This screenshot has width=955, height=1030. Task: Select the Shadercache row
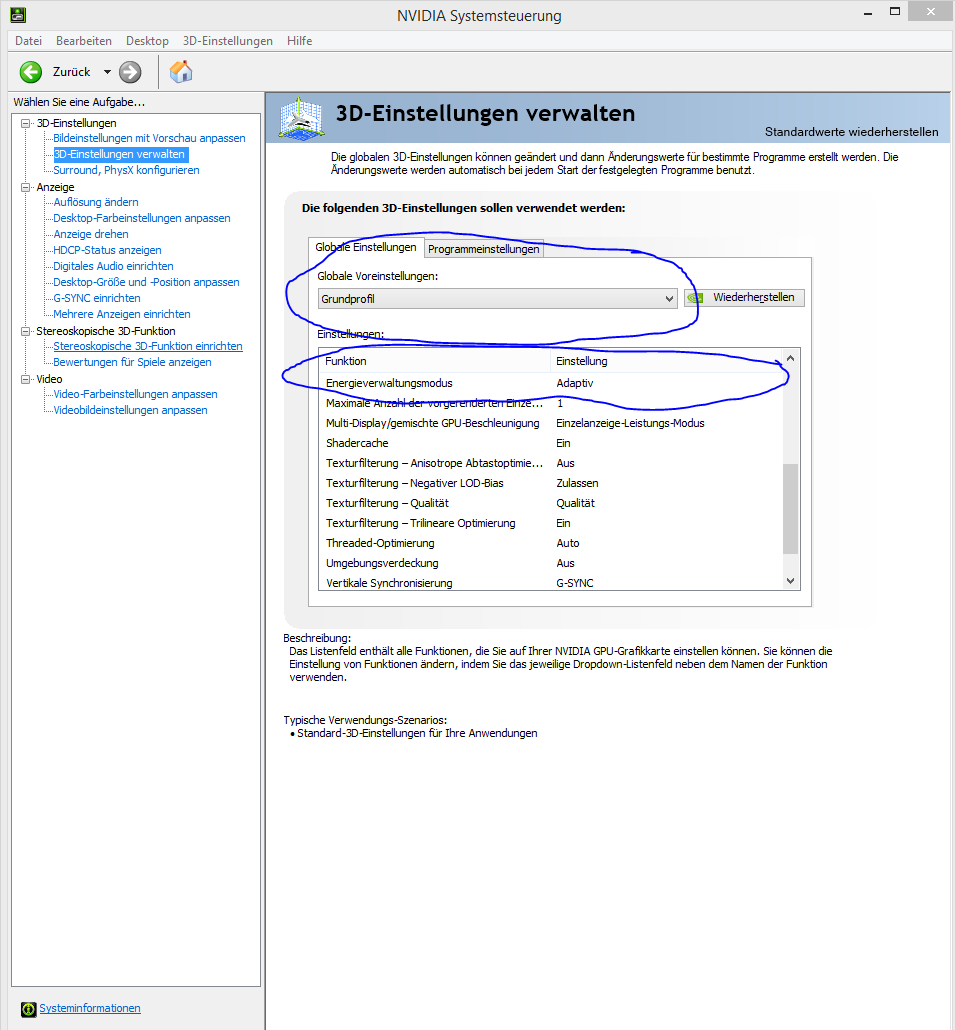click(x=550, y=443)
